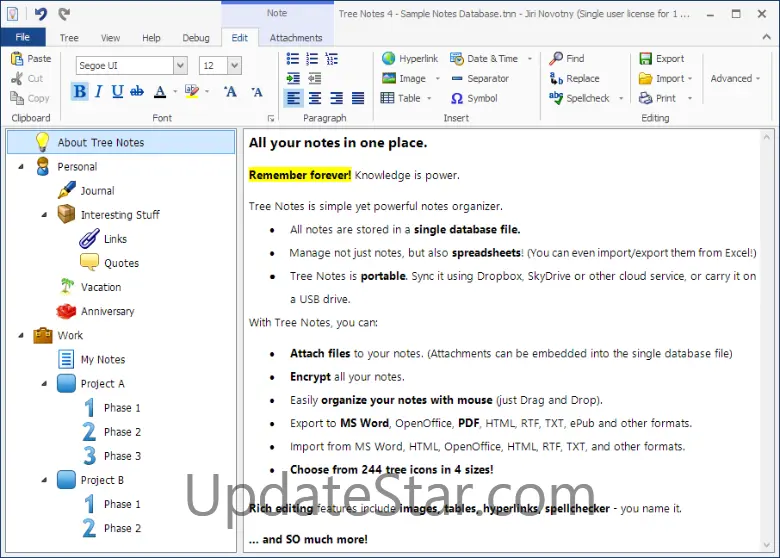
Task: Align text left
Action: click(x=293, y=98)
